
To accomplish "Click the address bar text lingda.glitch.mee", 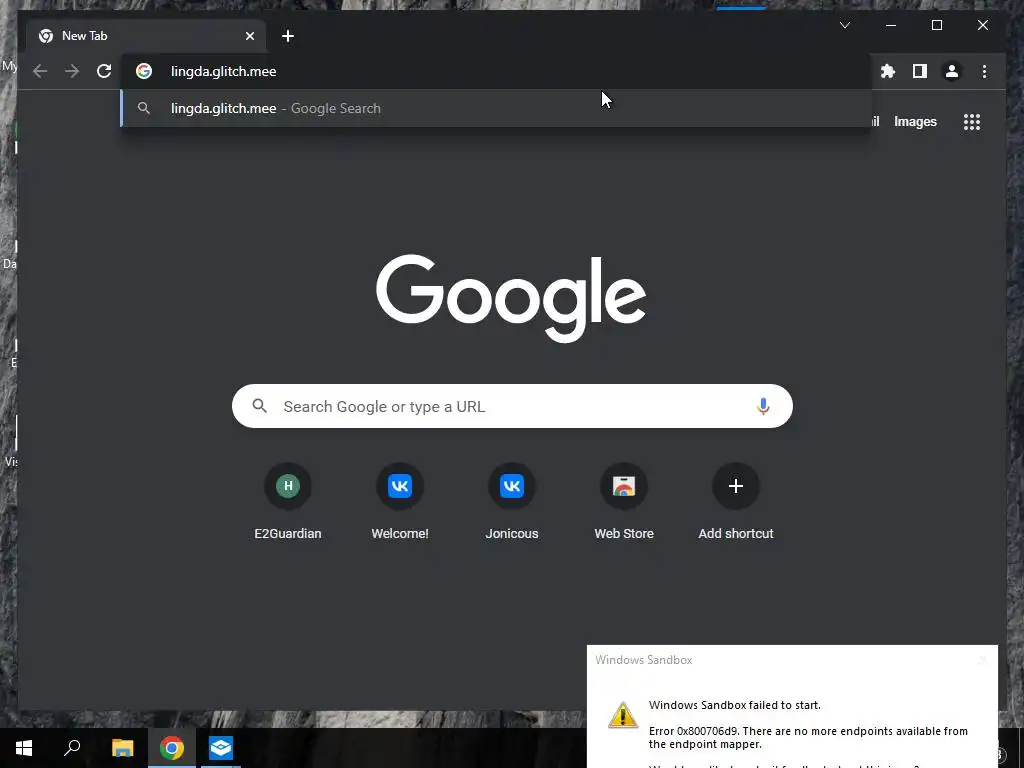I will pos(223,71).
